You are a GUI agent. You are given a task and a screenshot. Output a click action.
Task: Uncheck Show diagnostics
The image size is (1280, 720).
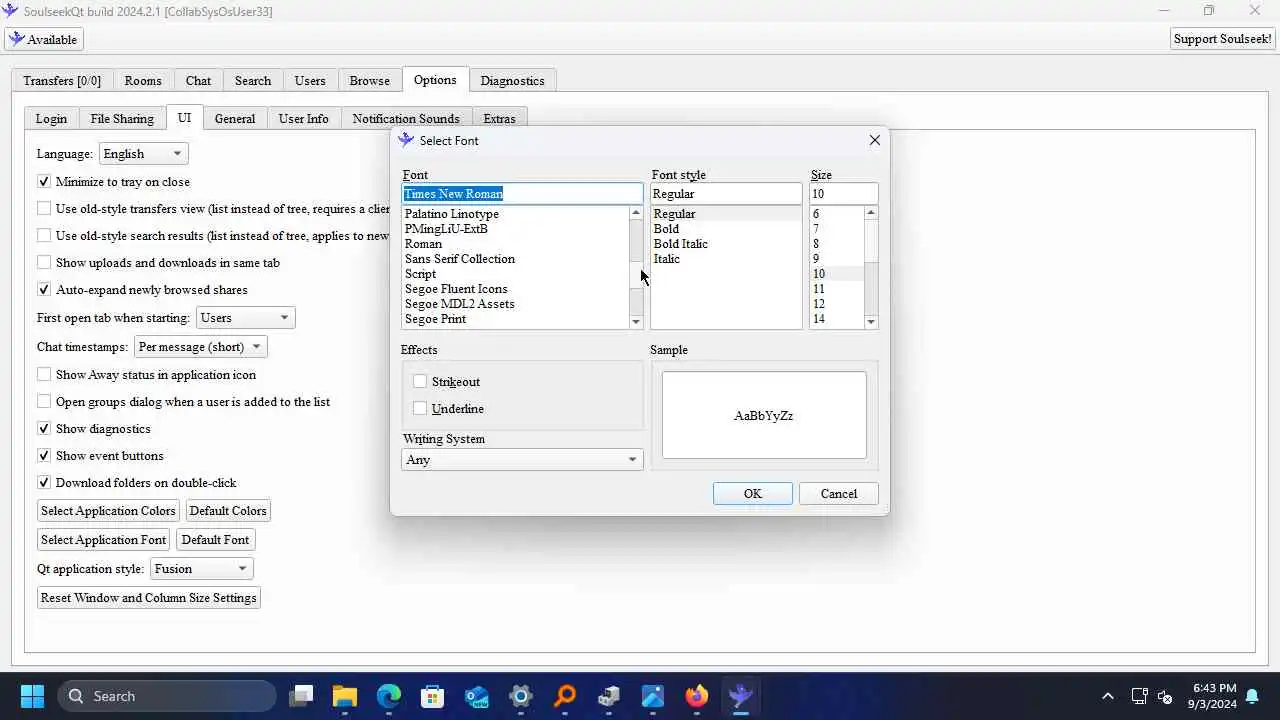click(x=44, y=429)
